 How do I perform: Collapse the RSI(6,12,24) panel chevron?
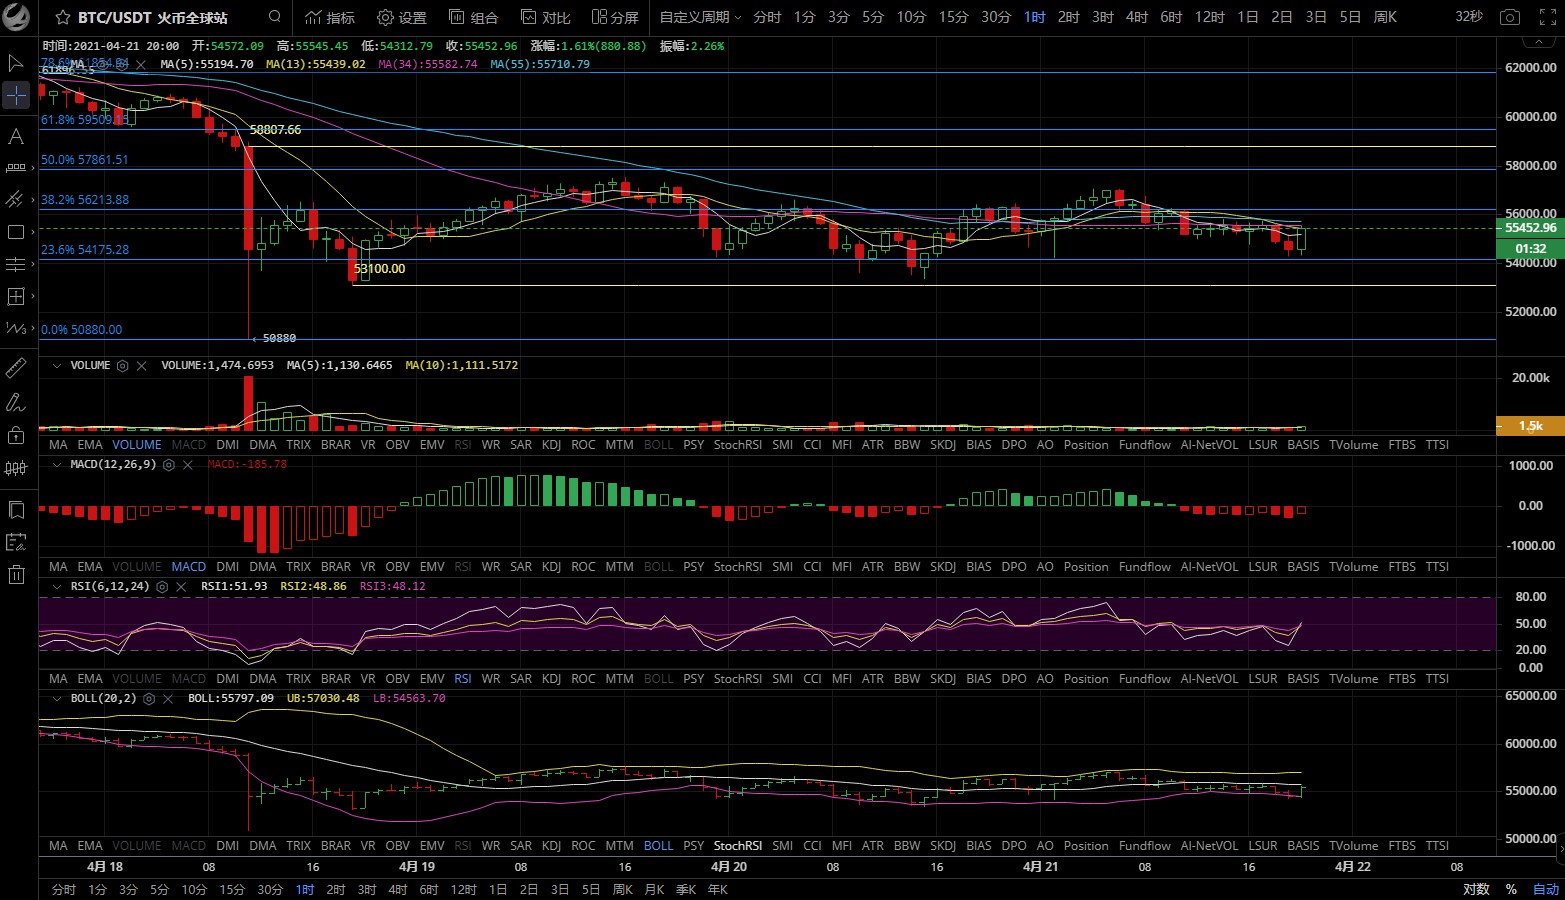click(57, 587)
